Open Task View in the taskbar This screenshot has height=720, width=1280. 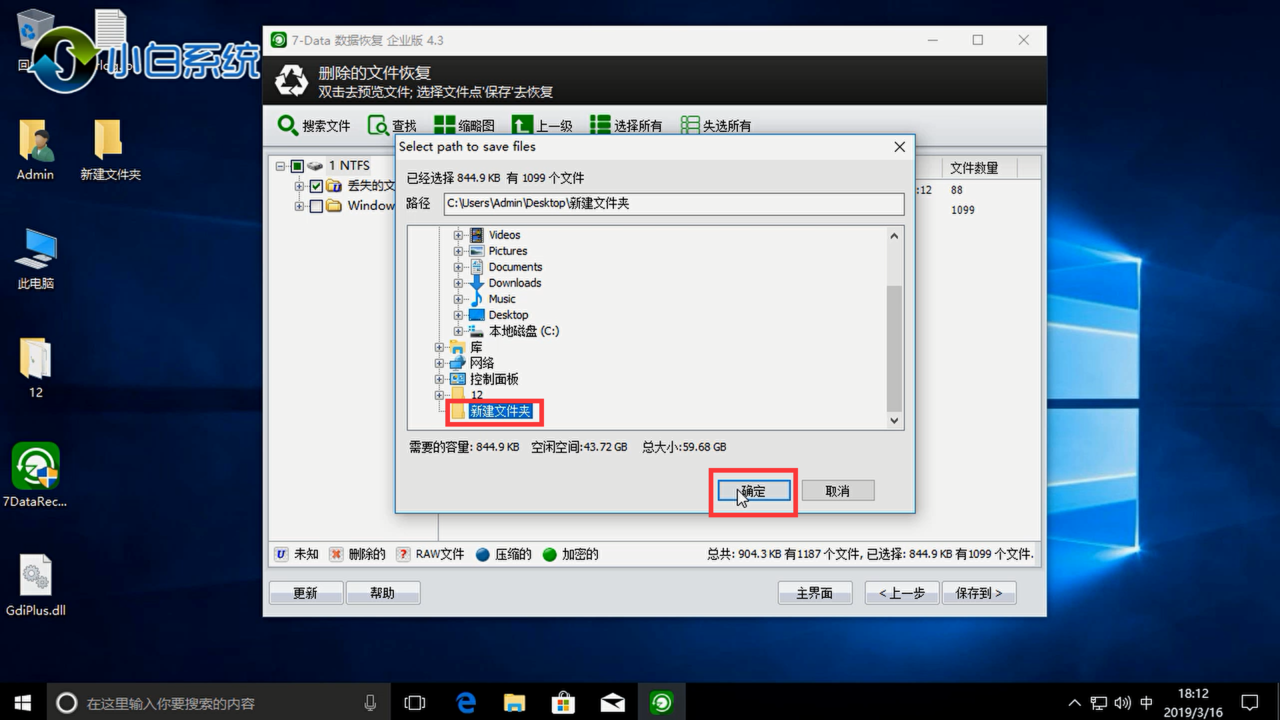coord(415,703)
